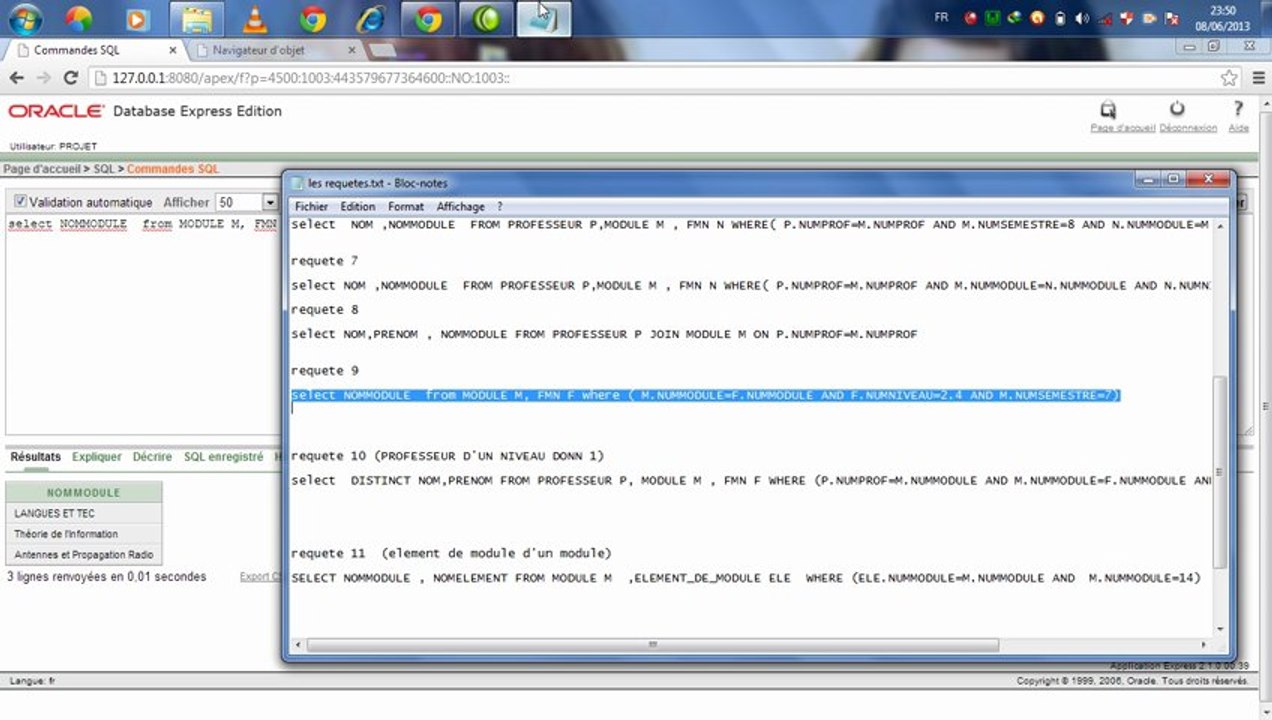
Task: Click the highlighted select NOMMODULE line in Notepad
Action: pos(706,396)
